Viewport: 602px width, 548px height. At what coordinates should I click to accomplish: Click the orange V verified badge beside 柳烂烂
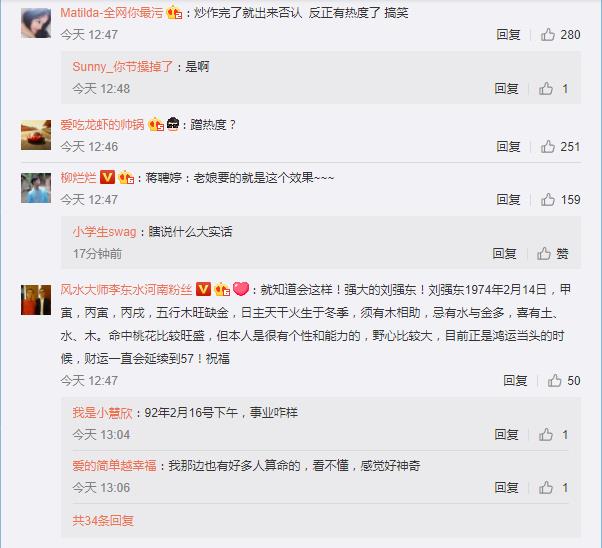coord(107,177)
